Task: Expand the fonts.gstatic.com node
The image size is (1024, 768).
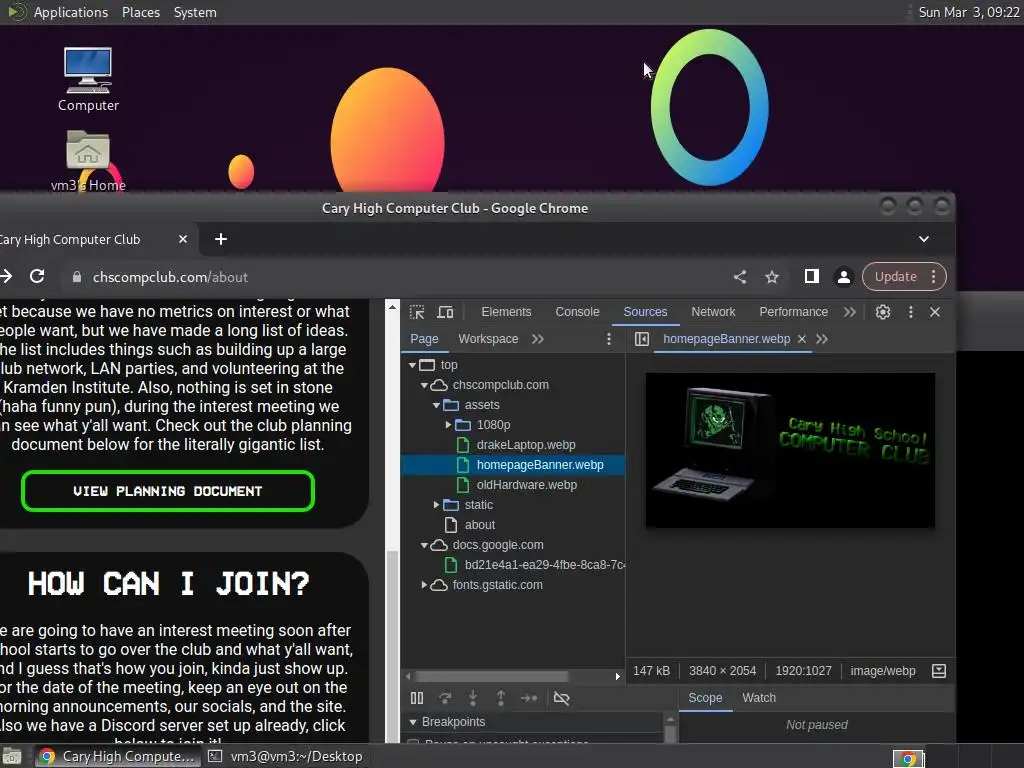Action: (x=424, y=585)
